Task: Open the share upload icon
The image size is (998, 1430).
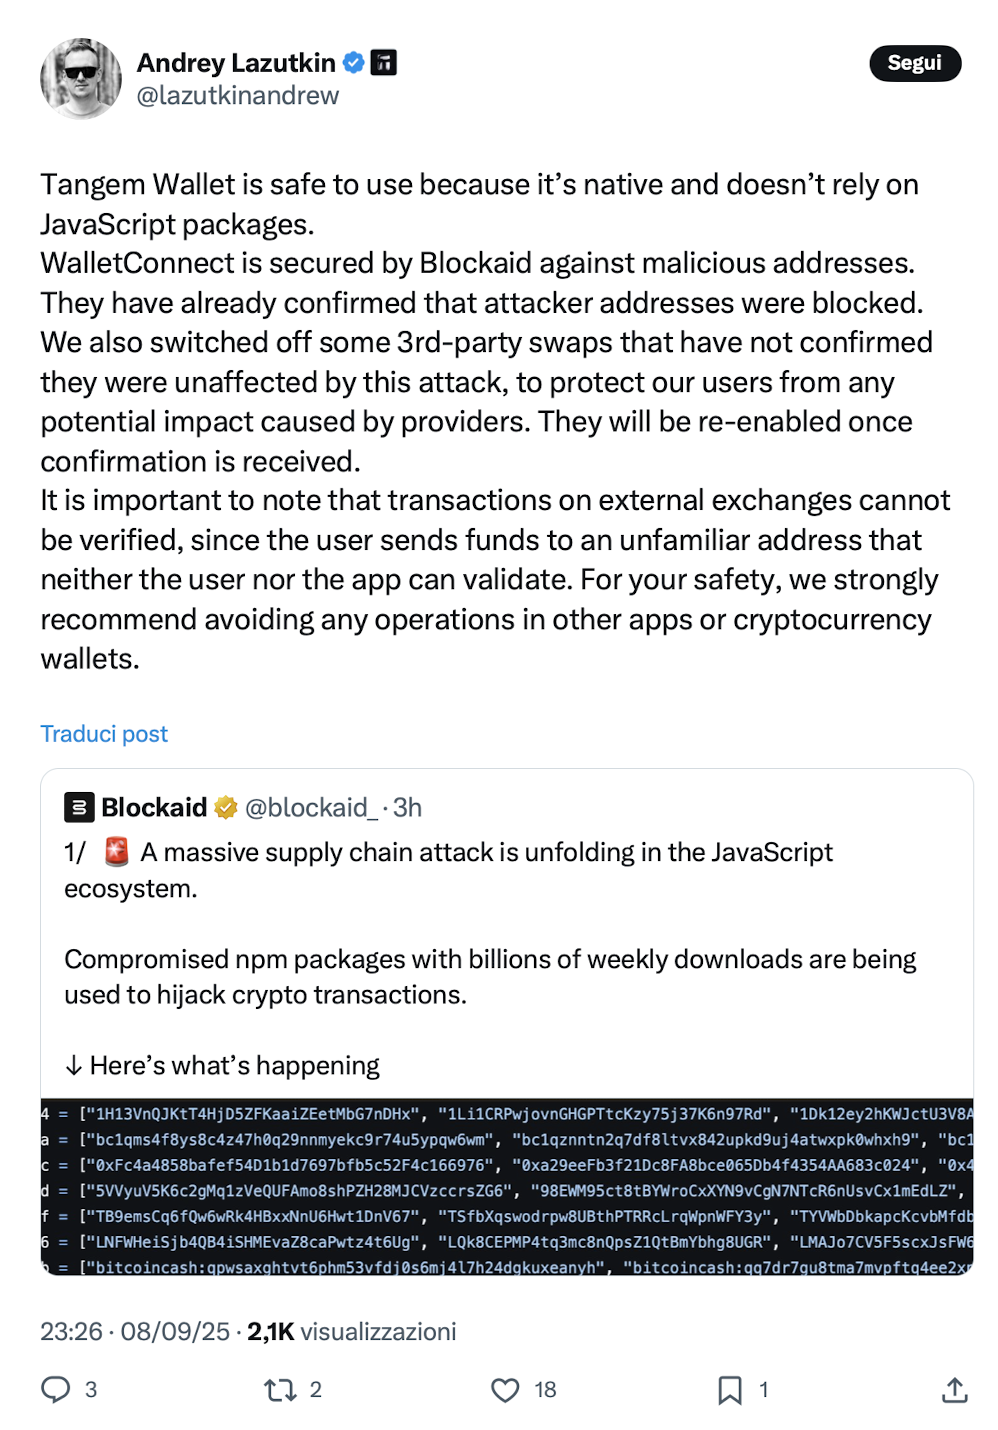Action: click(955, 1389)
